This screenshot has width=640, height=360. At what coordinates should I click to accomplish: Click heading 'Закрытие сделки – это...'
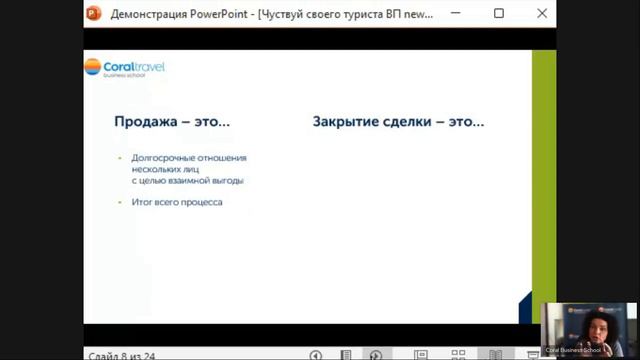(398, 121)
